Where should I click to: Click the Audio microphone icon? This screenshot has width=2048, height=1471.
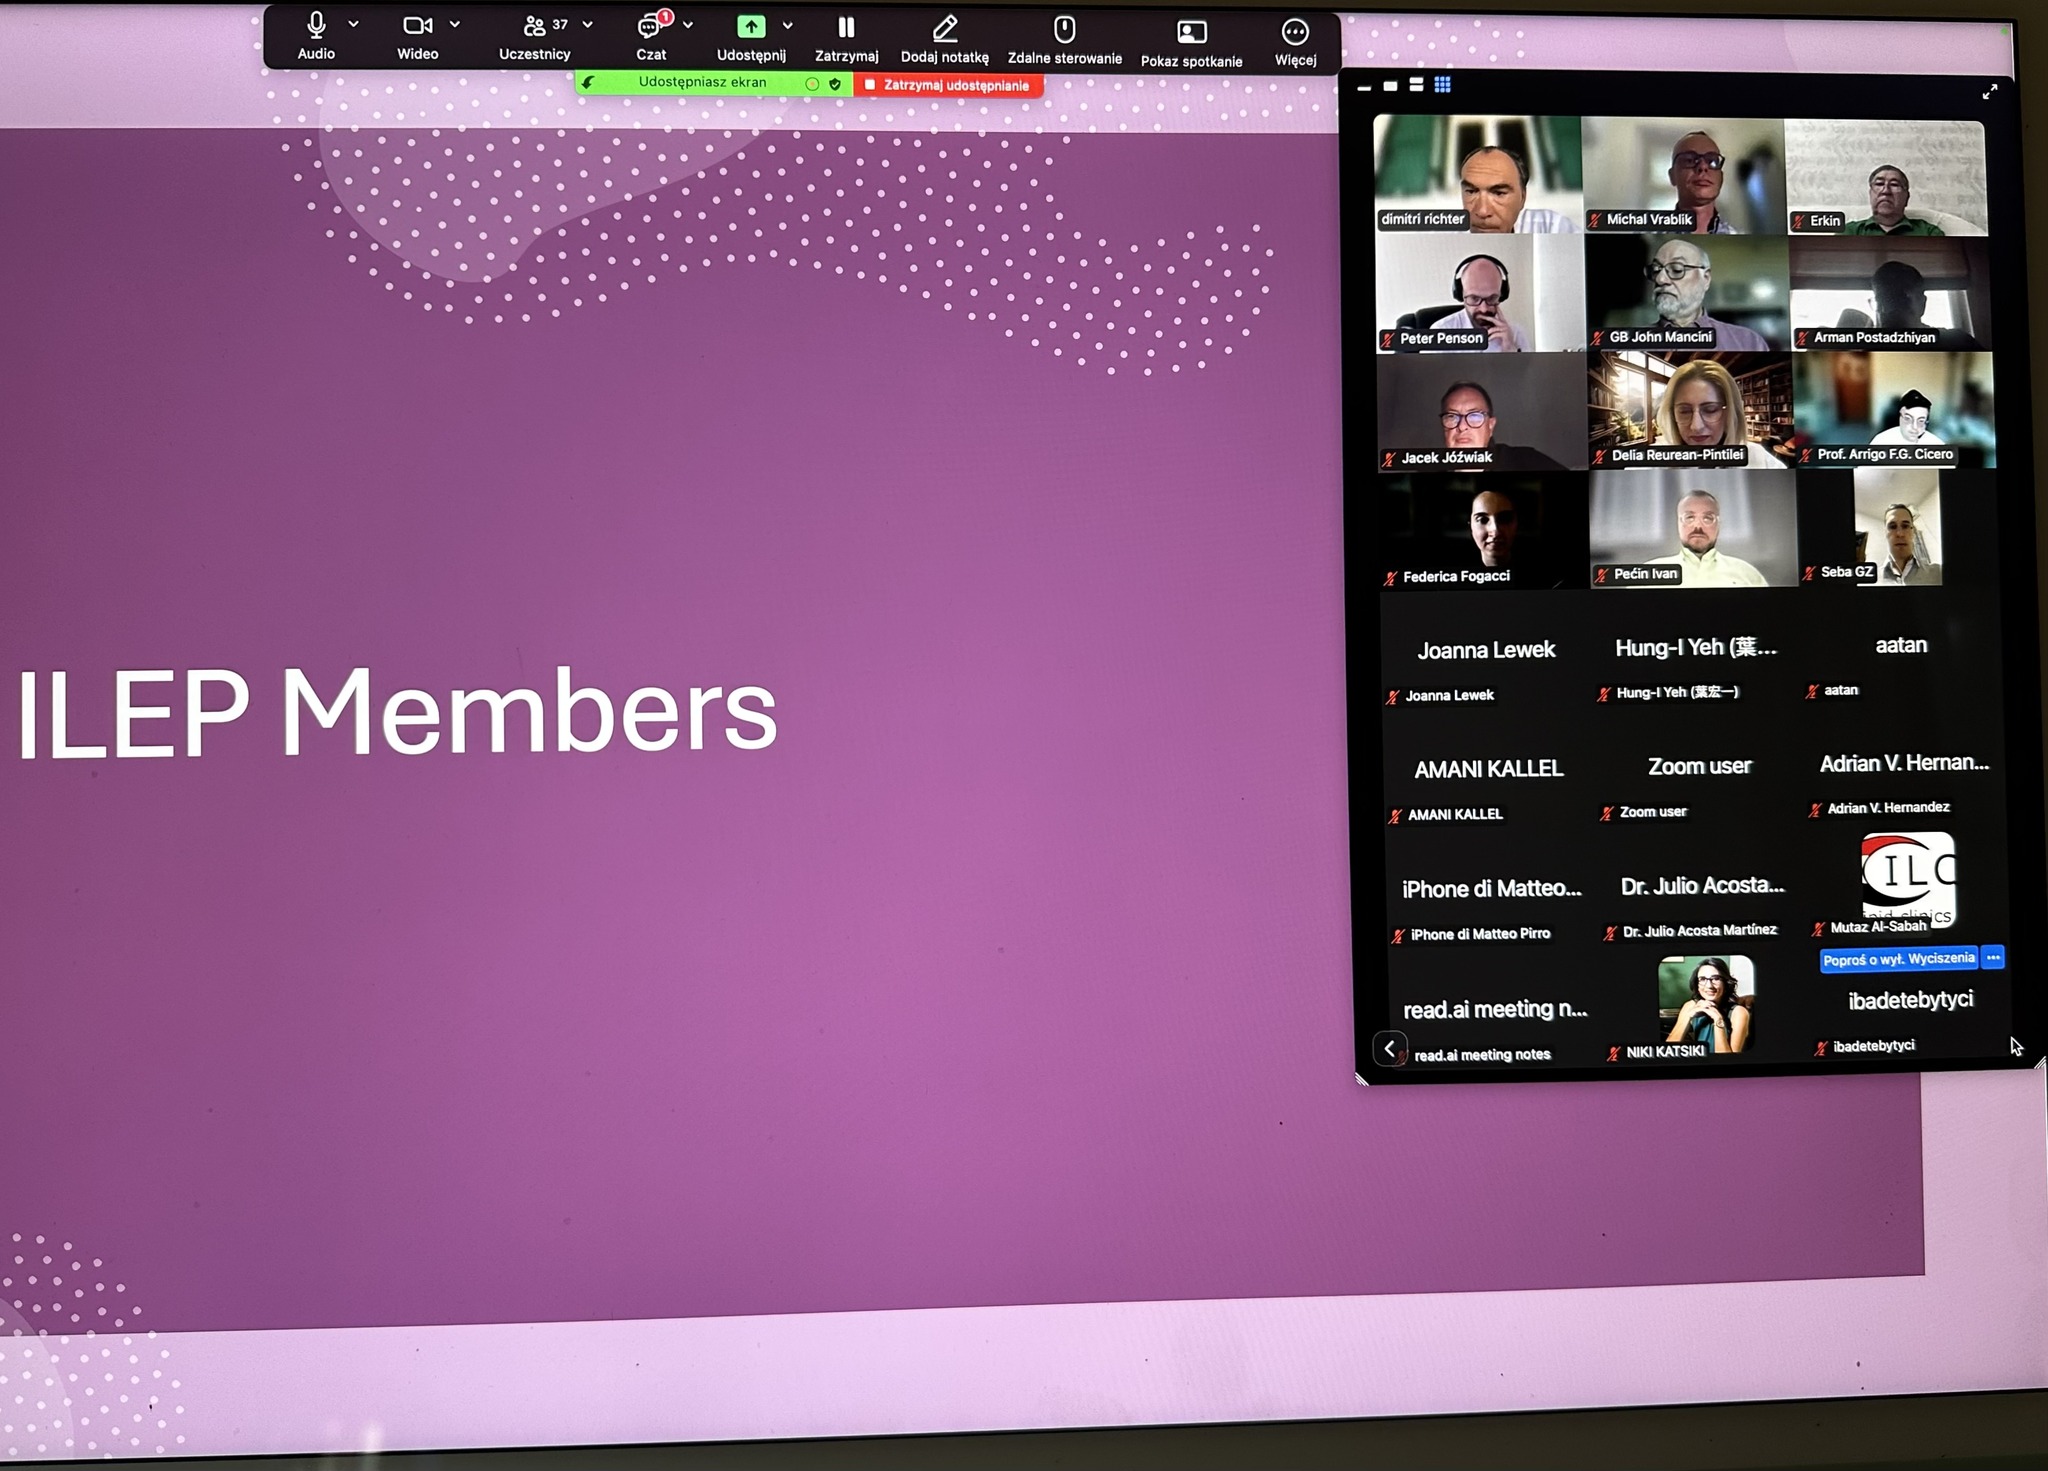(316, 25)
